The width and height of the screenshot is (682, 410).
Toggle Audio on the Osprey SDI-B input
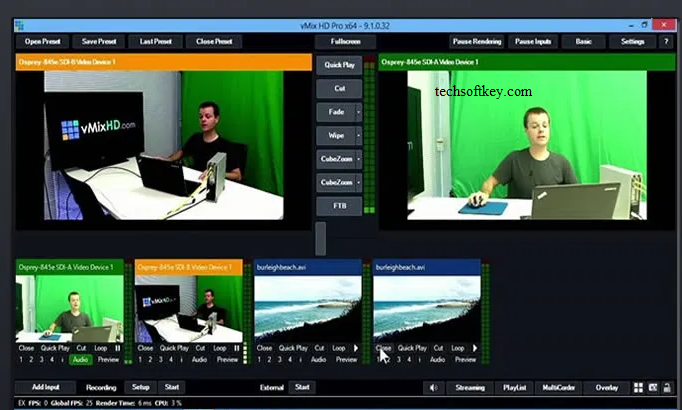[x=200, y=360]
